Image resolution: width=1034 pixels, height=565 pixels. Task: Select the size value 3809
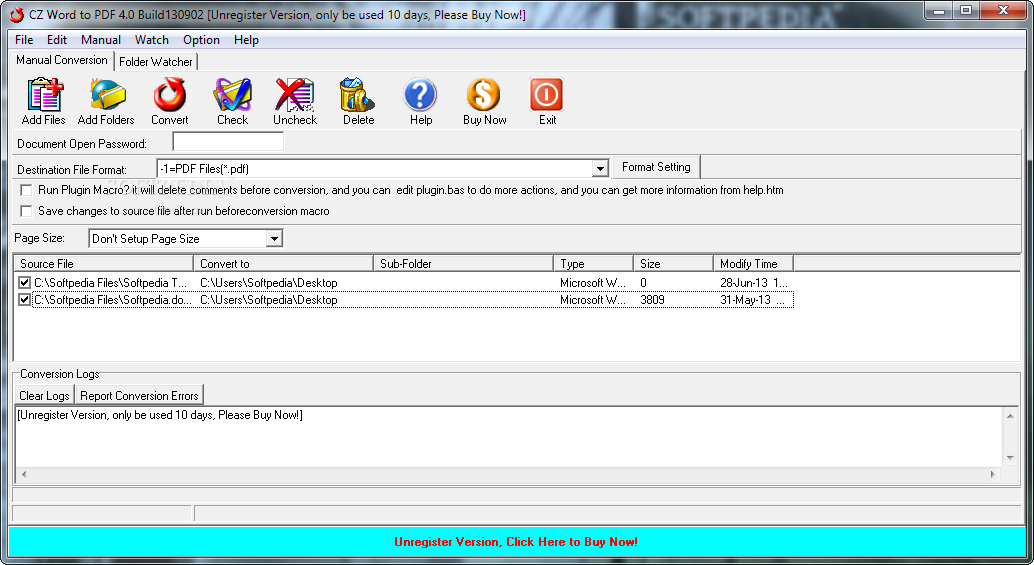652,299
